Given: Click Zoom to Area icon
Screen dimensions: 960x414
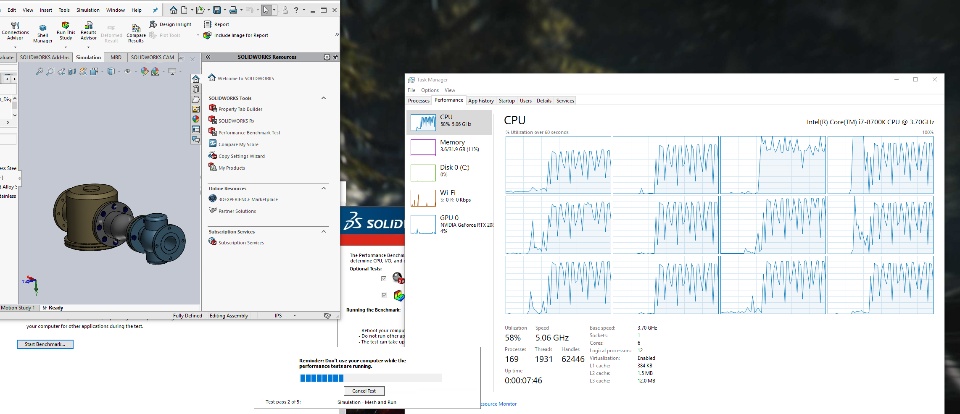Looking at the screenshot, I should tap(50, 71).
